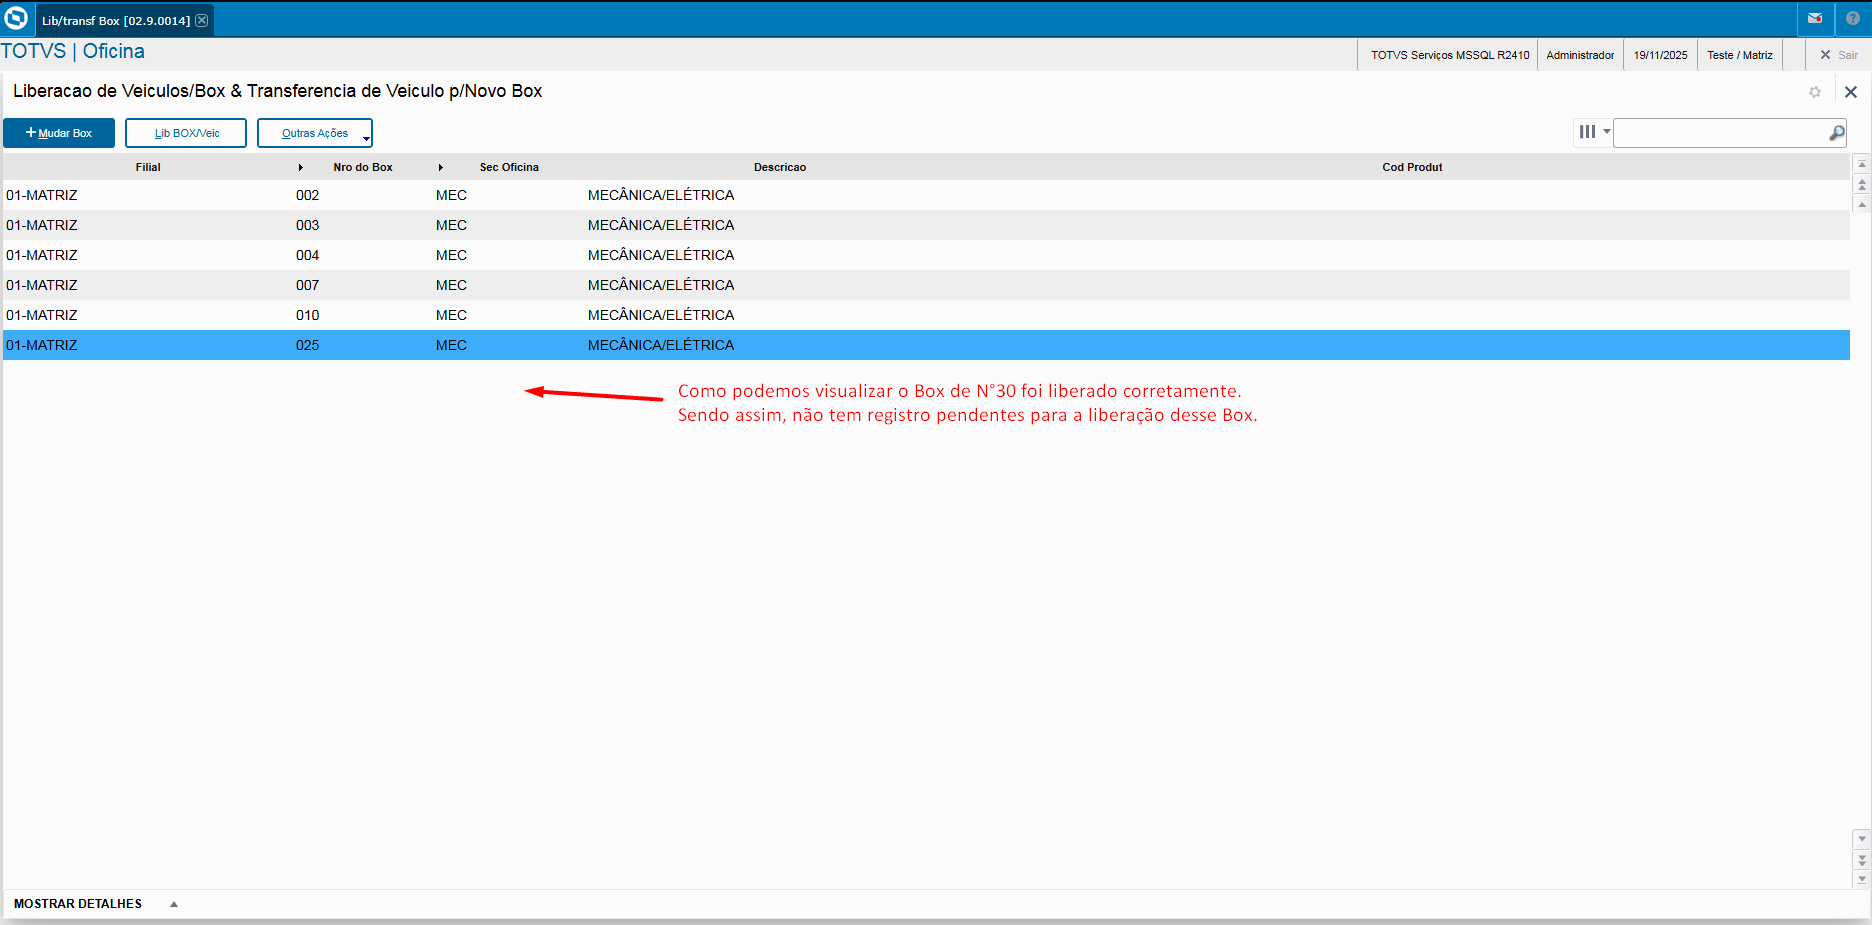Click MECÂNICA/ELÉTRICA in the Box 002 row

pos(661,195)
